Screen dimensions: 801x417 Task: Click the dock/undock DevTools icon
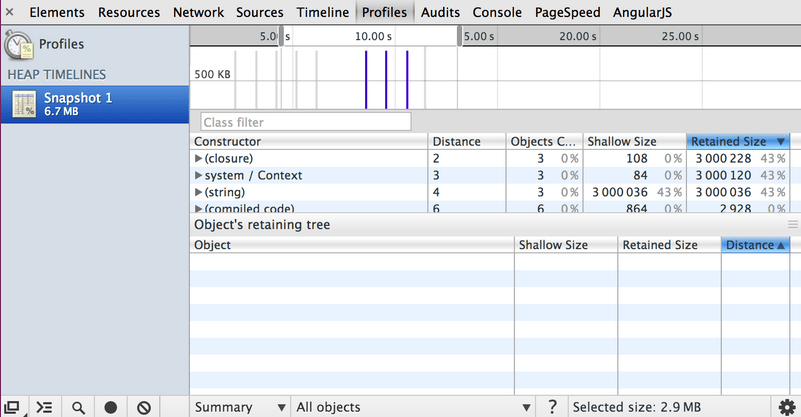coord(12,407)
